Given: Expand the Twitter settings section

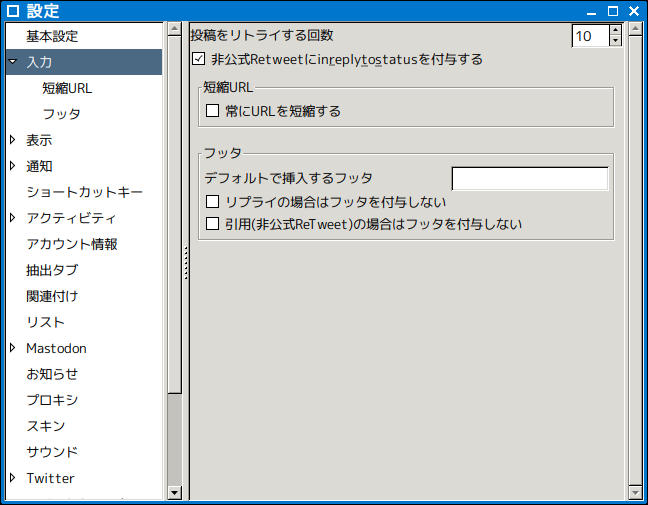Looking at the screenshot, I should coord(12,478).
